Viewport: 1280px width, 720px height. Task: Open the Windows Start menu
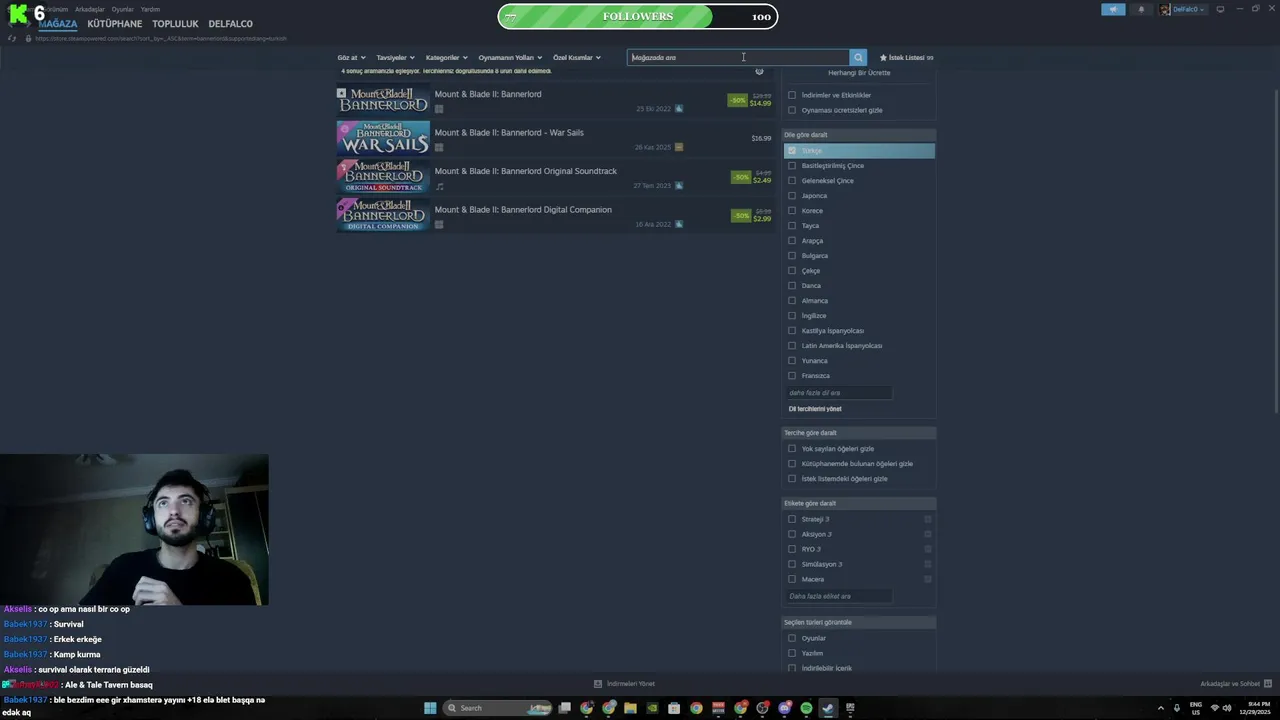430,708
